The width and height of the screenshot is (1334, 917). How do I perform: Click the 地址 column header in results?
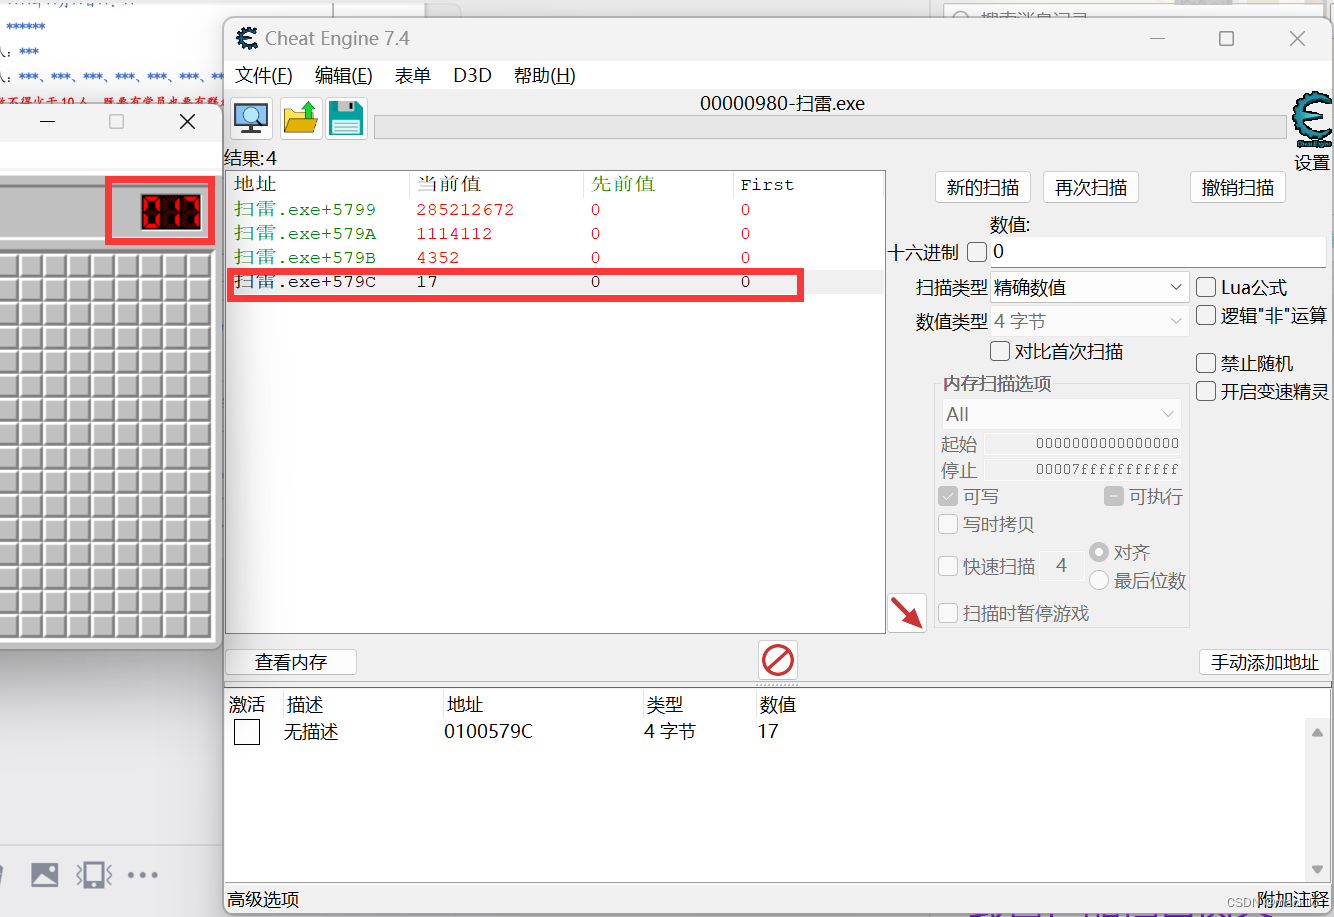[x=318, y=184]
